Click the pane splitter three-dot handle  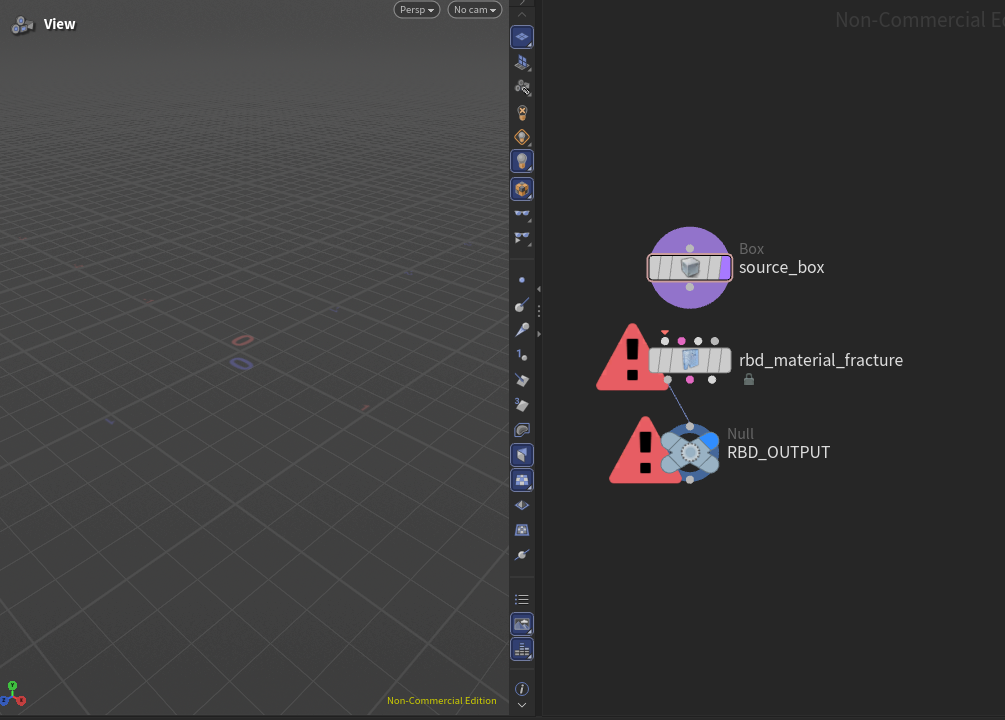pos(538,311)
